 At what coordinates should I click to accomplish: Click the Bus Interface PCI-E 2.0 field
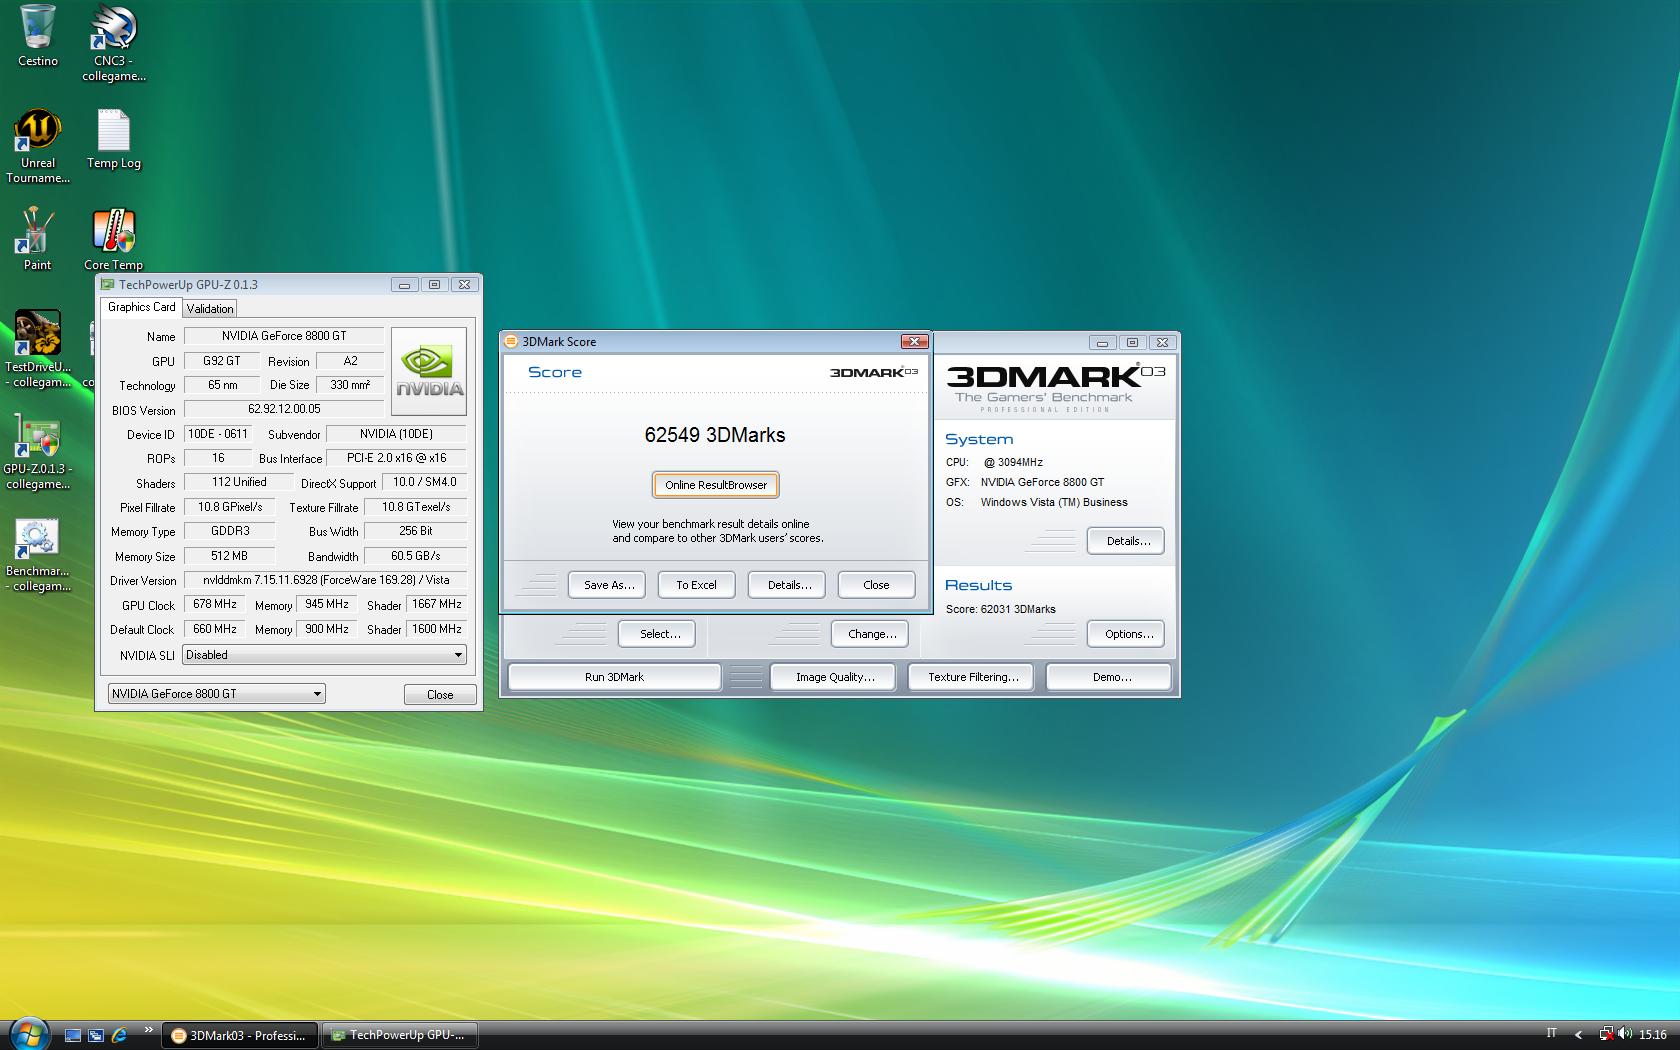[x=397, y=458]
